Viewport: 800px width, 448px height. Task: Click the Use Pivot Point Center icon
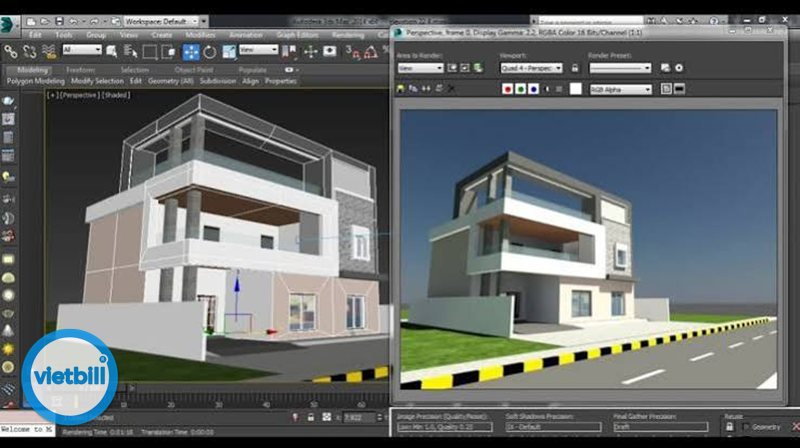(x=289, y=51)
